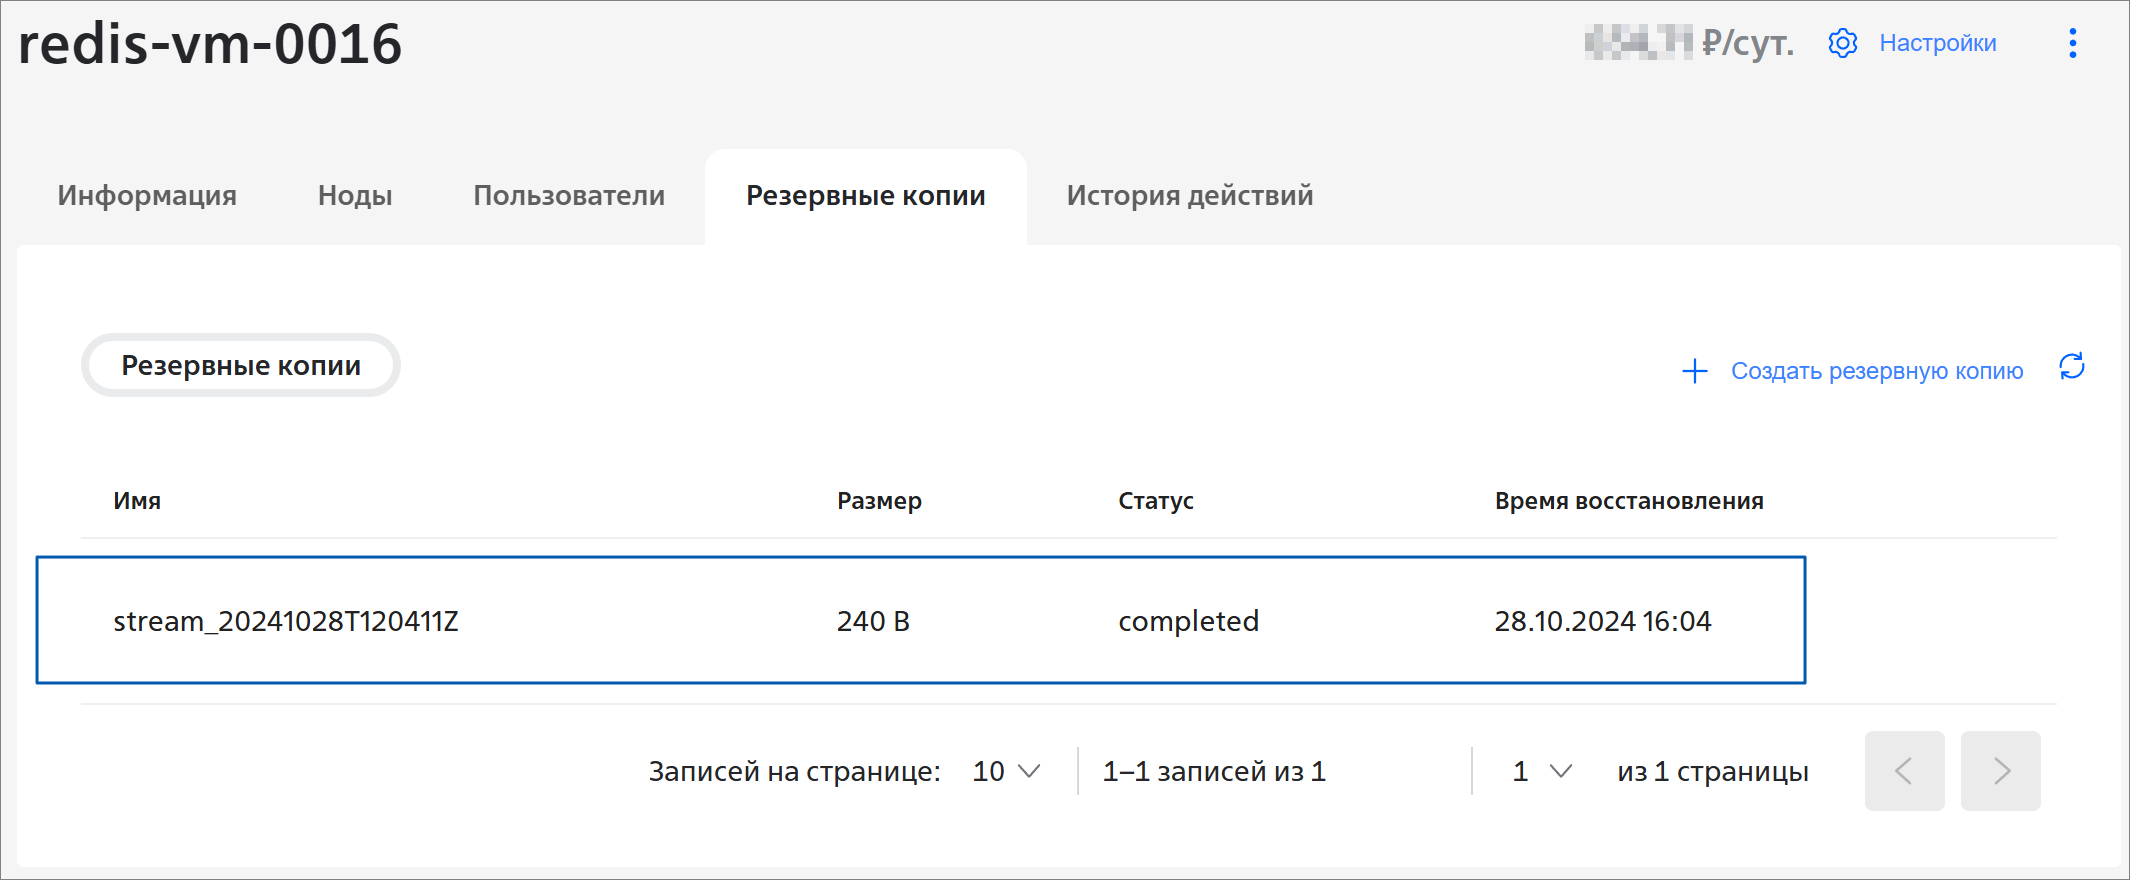Viewport: 2130px width, 880px height.
Task: Go to next page arrow
Action: tap(2000, 771)
